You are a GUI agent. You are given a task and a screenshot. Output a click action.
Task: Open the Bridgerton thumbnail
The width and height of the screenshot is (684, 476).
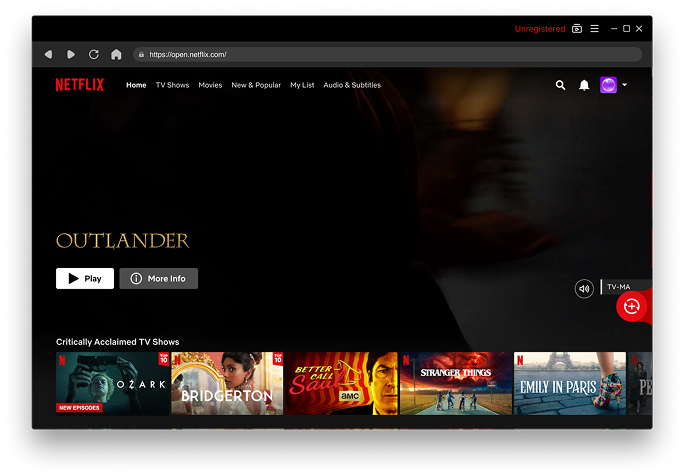tap(227, 384)
